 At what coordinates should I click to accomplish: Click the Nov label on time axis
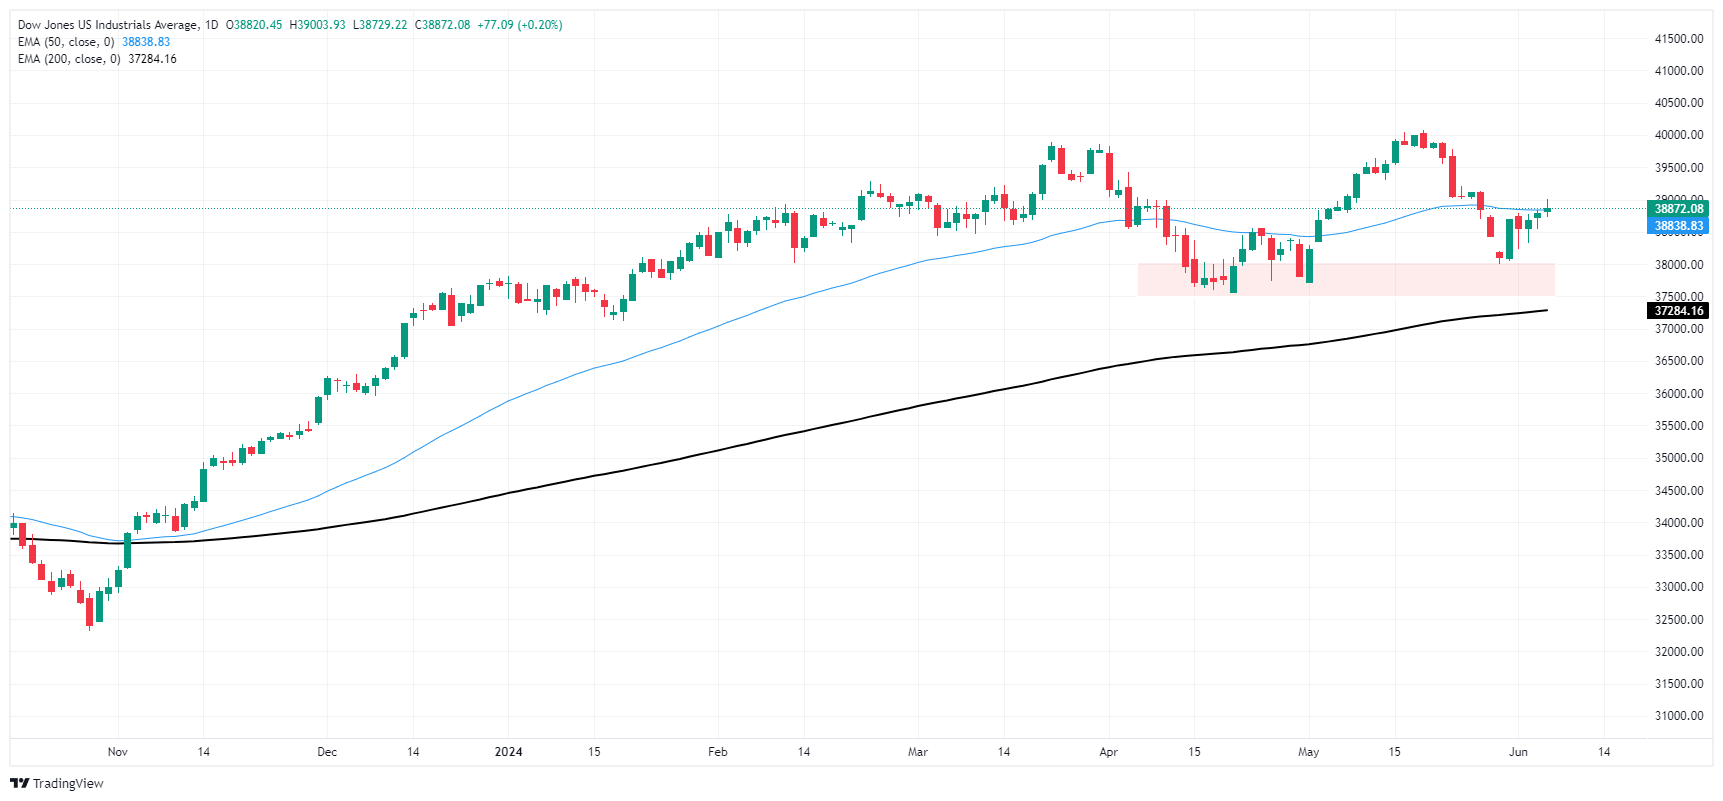(x=118, y=752)
